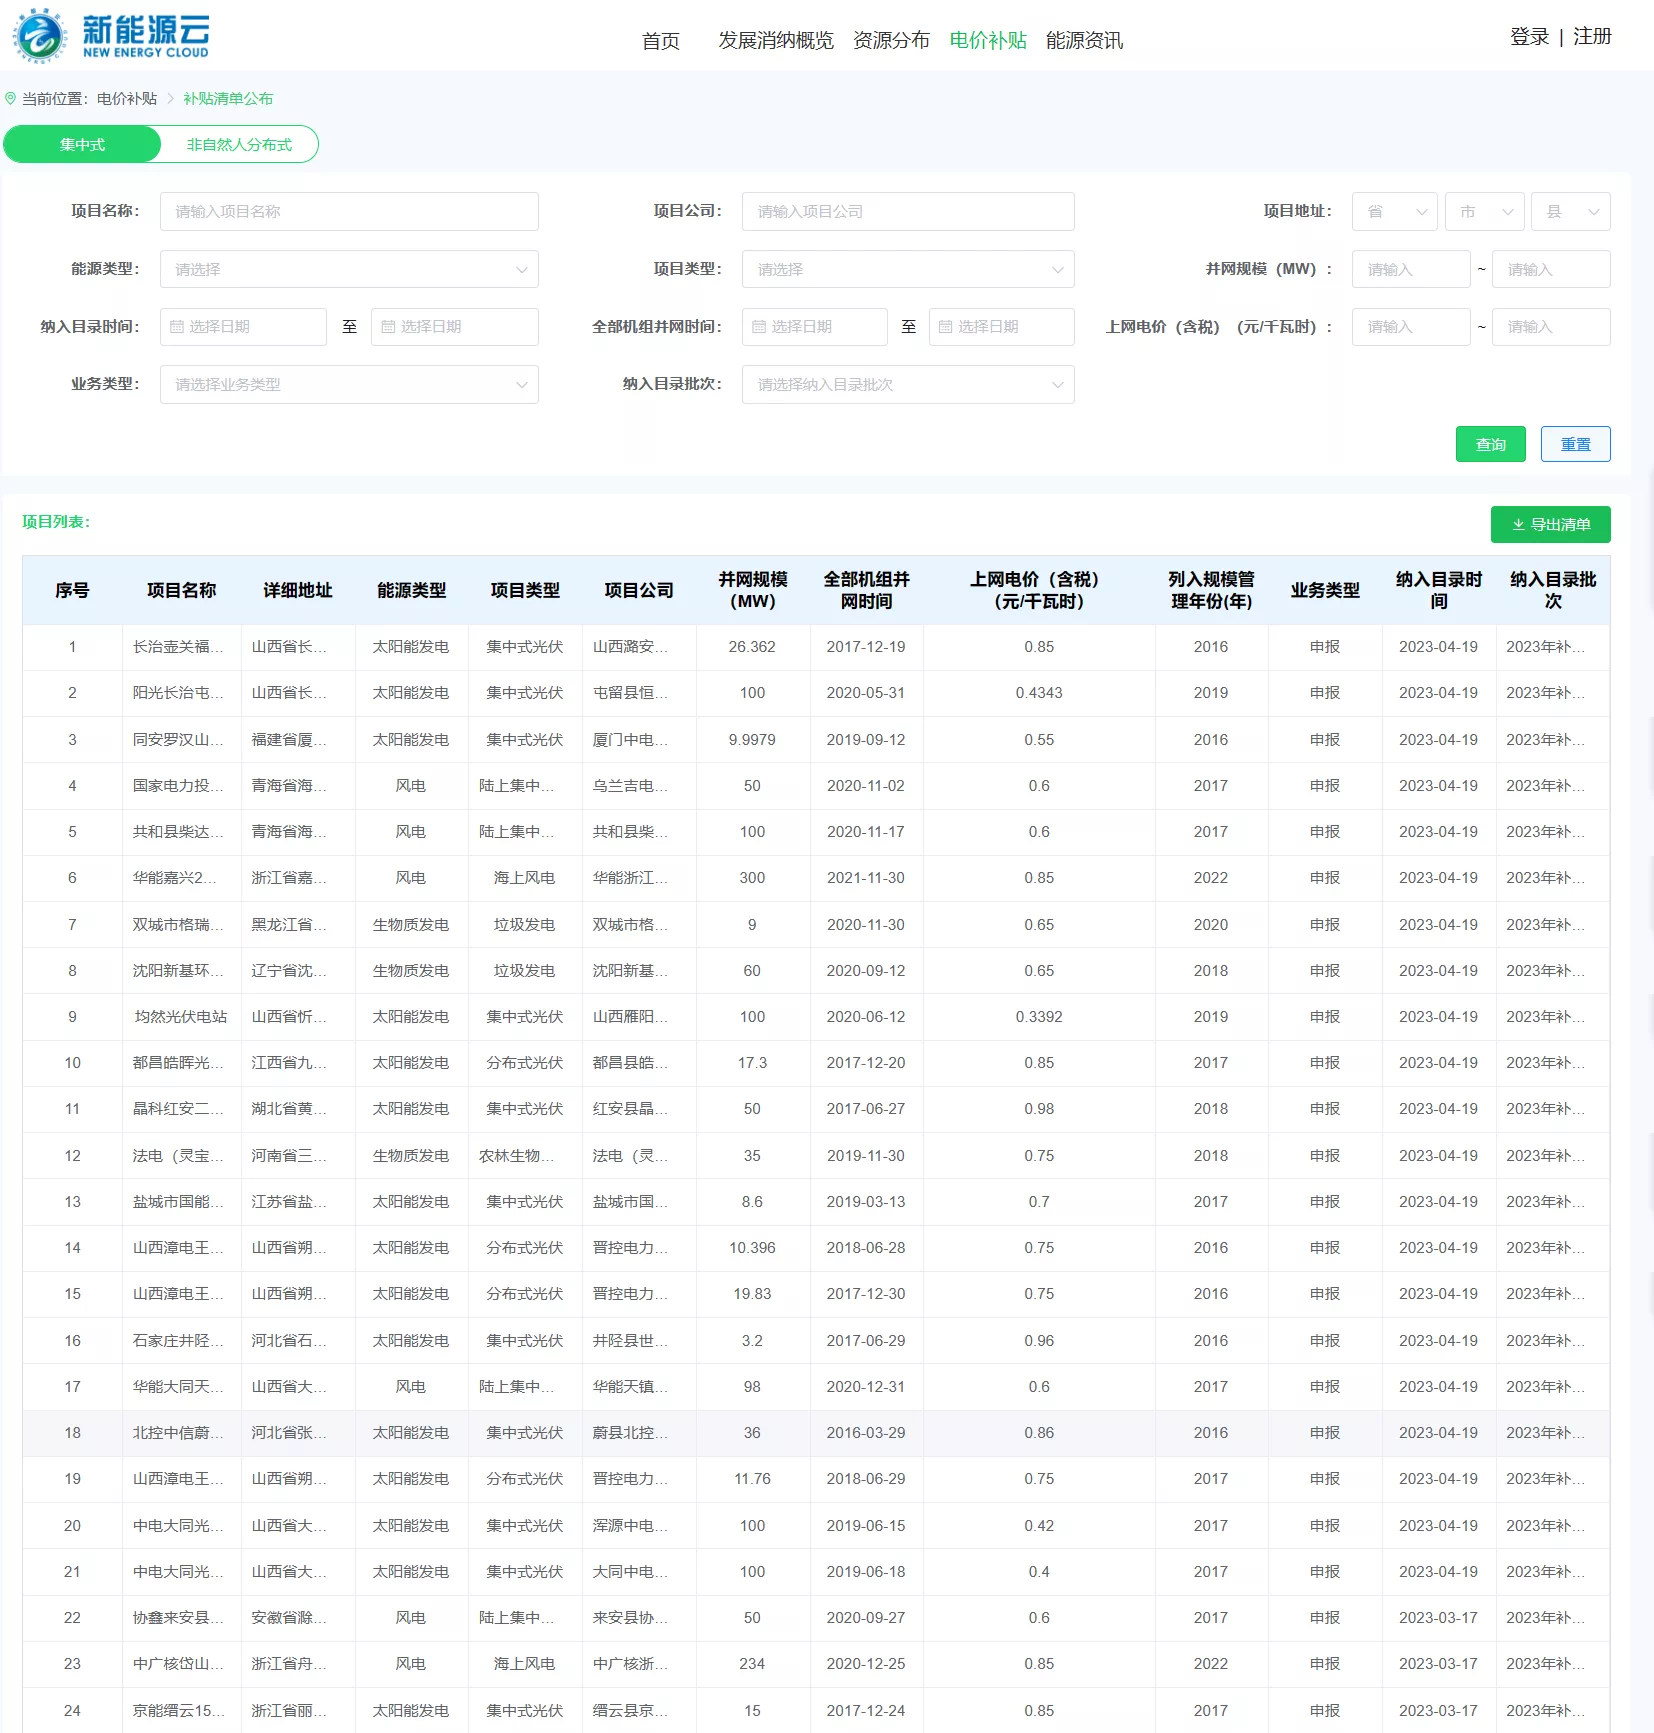Image resolution: width=1654 pixels, height=1733 pixels.
Task: Open the 省 province selector
Action: pyautogui.click(x=1394, y=212)
